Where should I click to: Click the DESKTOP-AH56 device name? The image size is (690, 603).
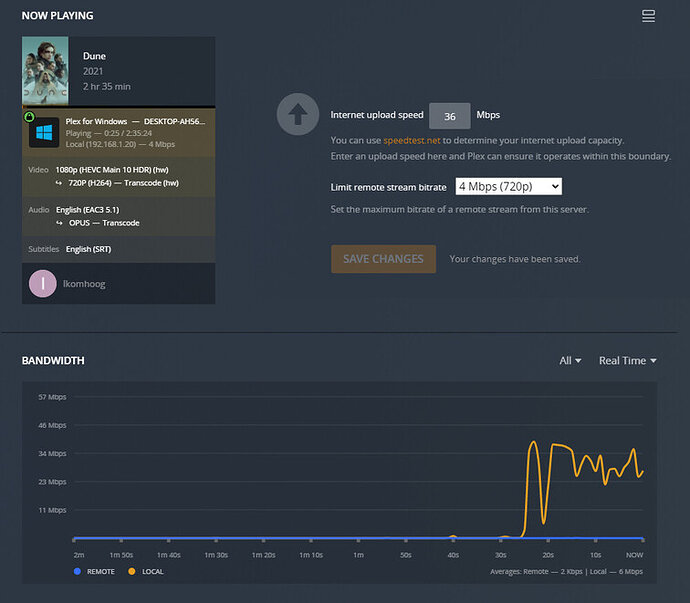[174, 121]
